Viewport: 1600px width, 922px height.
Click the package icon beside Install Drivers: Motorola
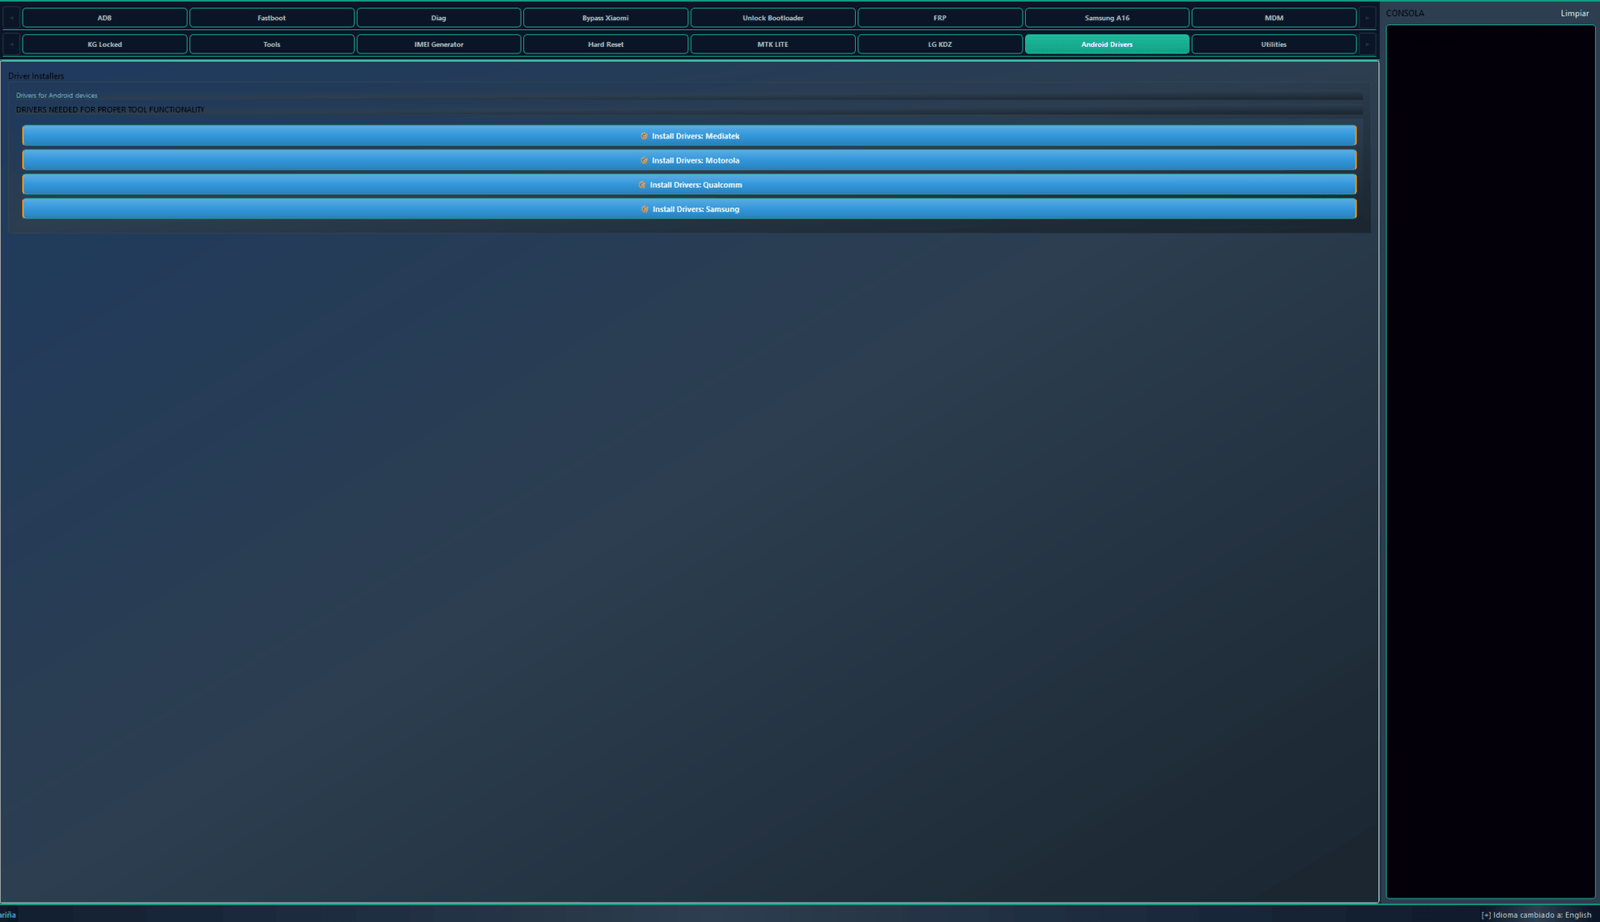coord(644,160)
